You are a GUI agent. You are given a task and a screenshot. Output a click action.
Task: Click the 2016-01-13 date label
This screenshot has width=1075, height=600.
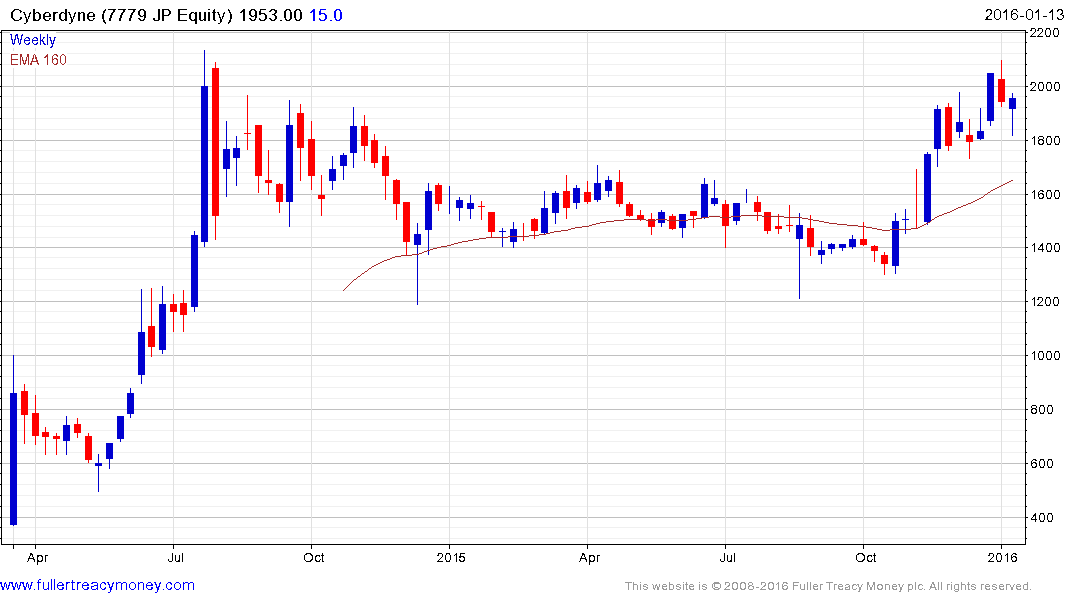pos(1024,15)
